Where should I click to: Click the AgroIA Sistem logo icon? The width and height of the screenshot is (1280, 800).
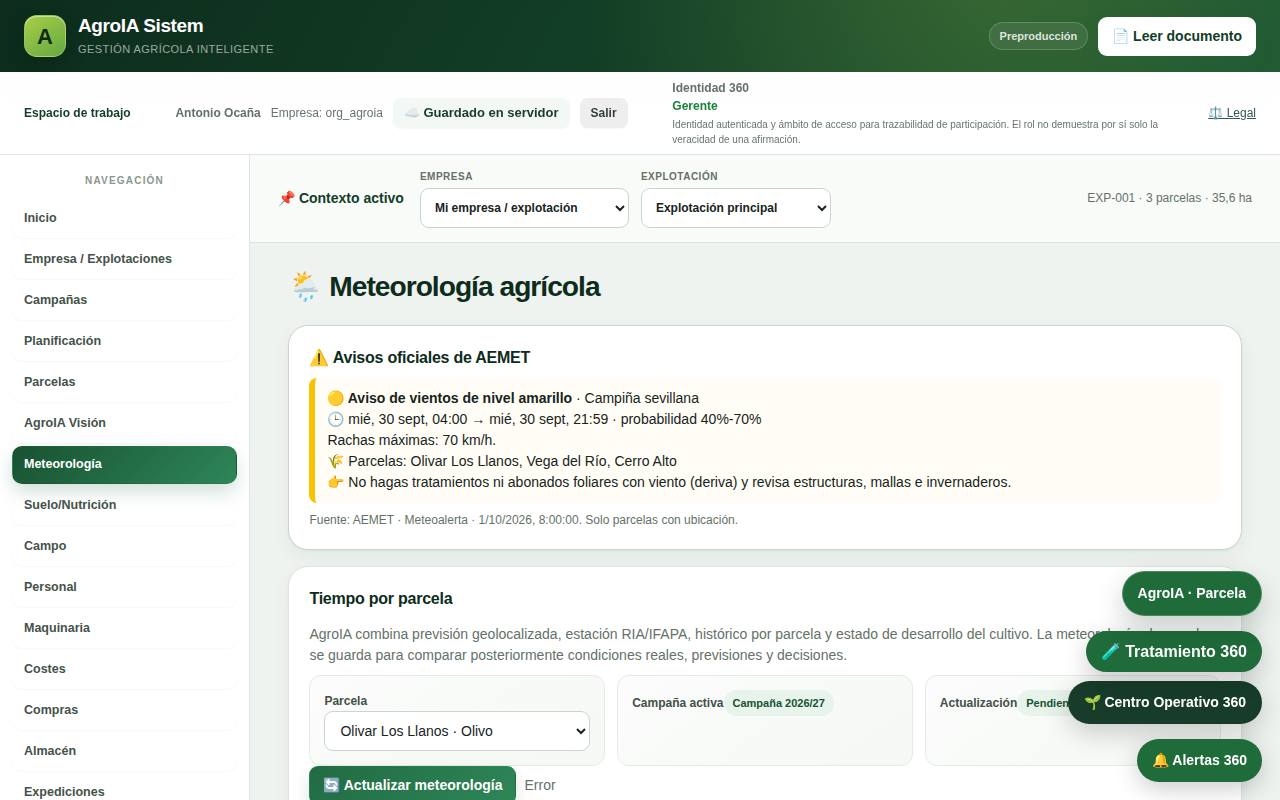(45, 36)
